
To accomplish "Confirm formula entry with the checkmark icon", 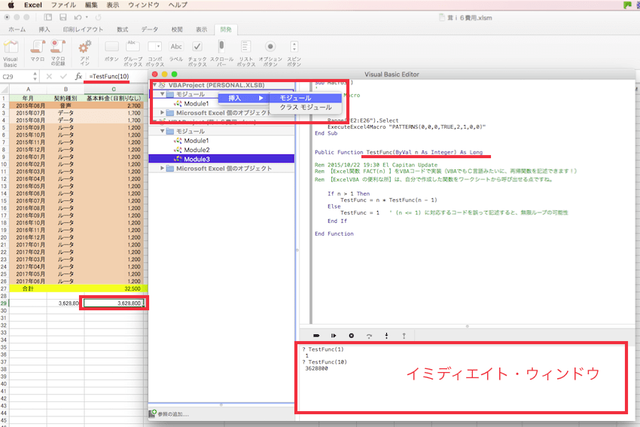I will pyautogui.click(x=63, y=76).
